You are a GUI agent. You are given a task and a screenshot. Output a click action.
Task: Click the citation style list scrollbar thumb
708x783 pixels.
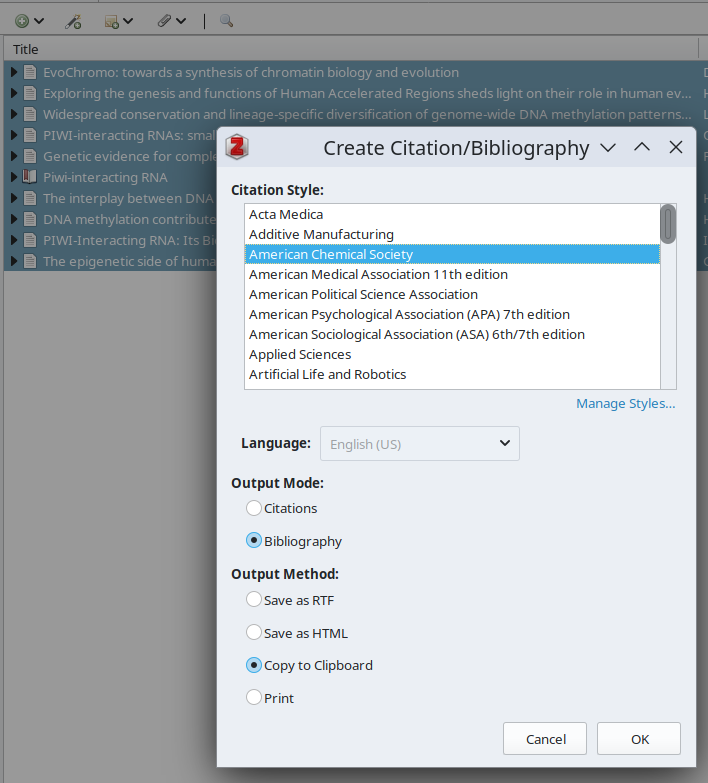click(668, 224)
